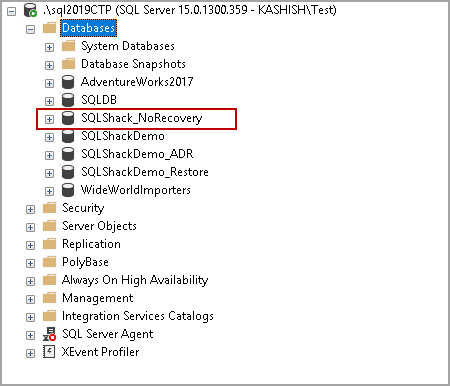Select the Server Objects label
The image size is (450, 386).
(x=99, y=226)
